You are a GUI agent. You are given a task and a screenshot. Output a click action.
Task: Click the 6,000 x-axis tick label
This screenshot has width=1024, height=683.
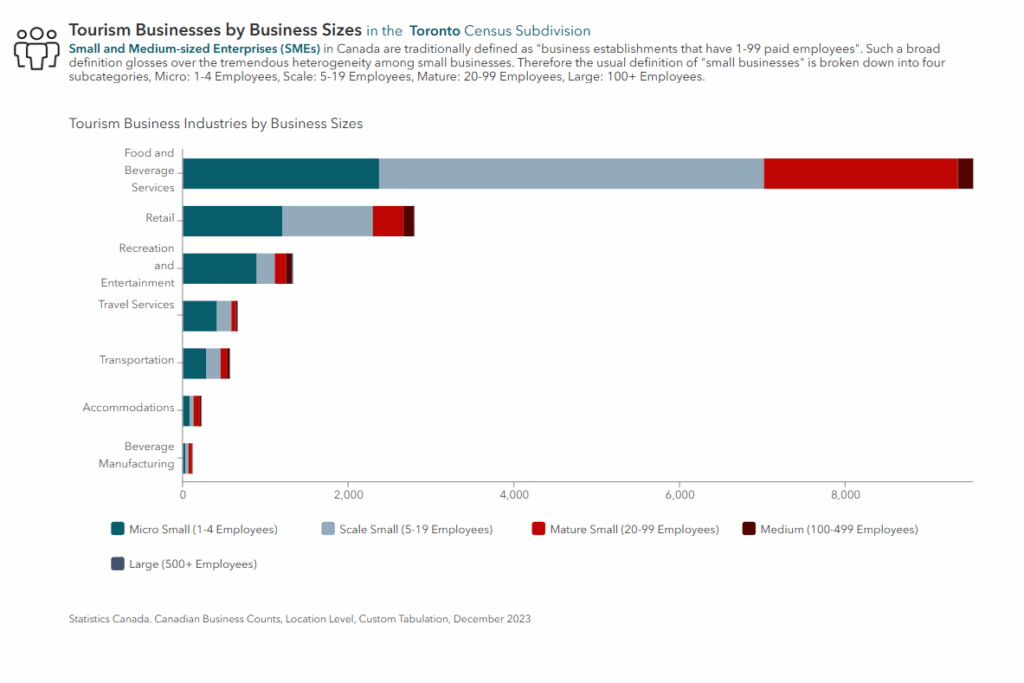pos(680,495)
